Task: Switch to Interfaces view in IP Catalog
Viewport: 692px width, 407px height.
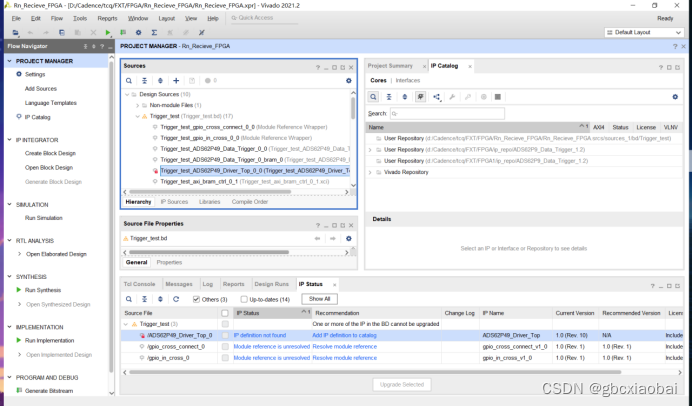Action: [x=408, y=80]
